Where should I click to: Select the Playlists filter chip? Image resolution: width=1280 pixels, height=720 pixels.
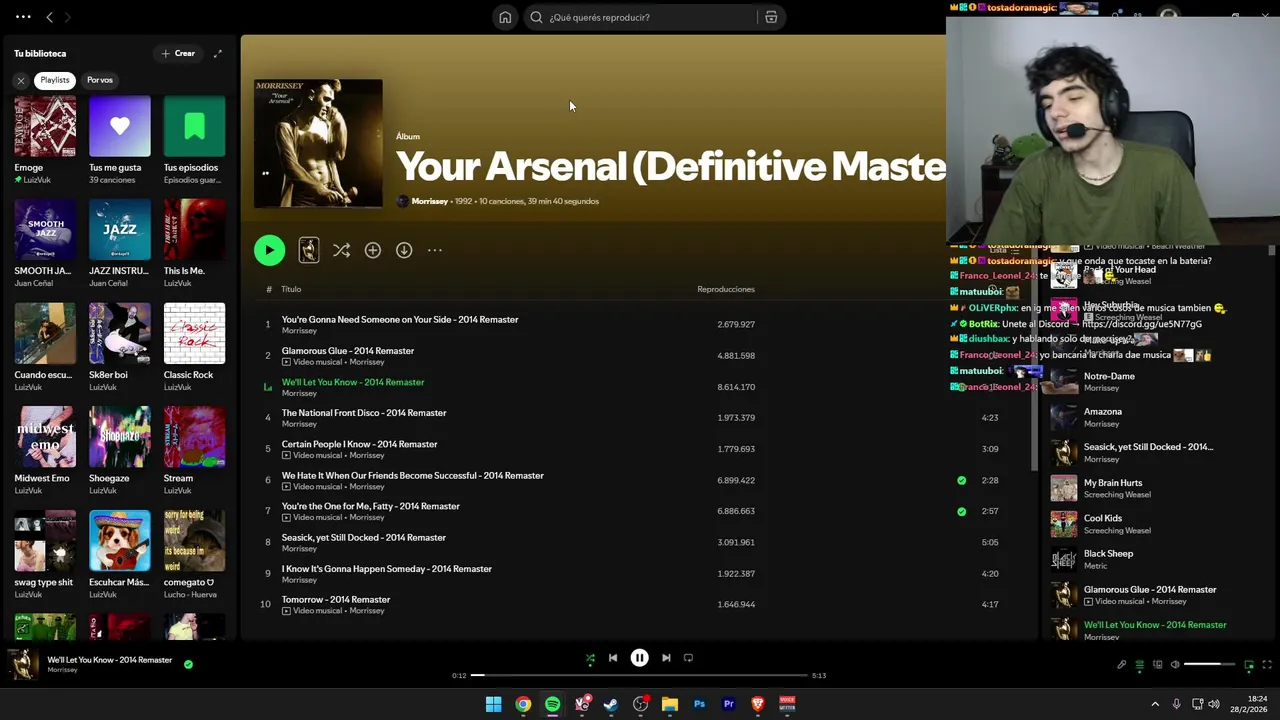click(x=55, y=80)
